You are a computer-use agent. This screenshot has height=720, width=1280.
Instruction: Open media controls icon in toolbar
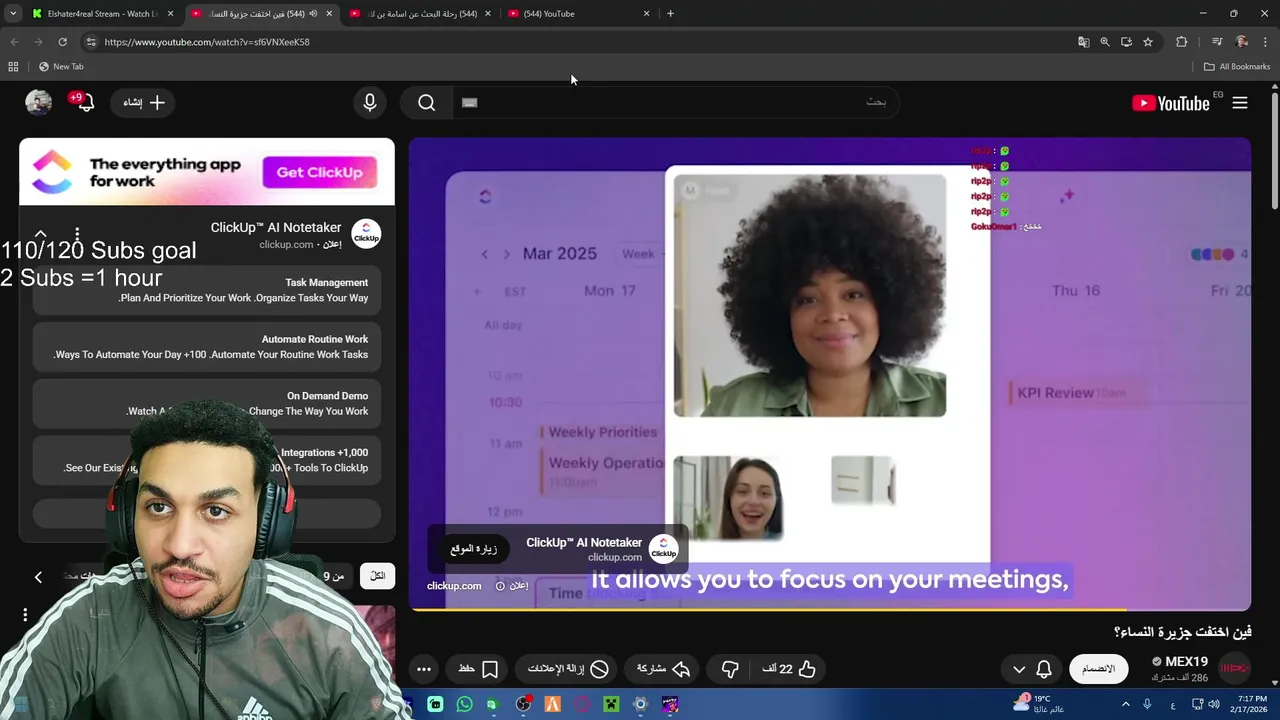[x=1216, y=42]
